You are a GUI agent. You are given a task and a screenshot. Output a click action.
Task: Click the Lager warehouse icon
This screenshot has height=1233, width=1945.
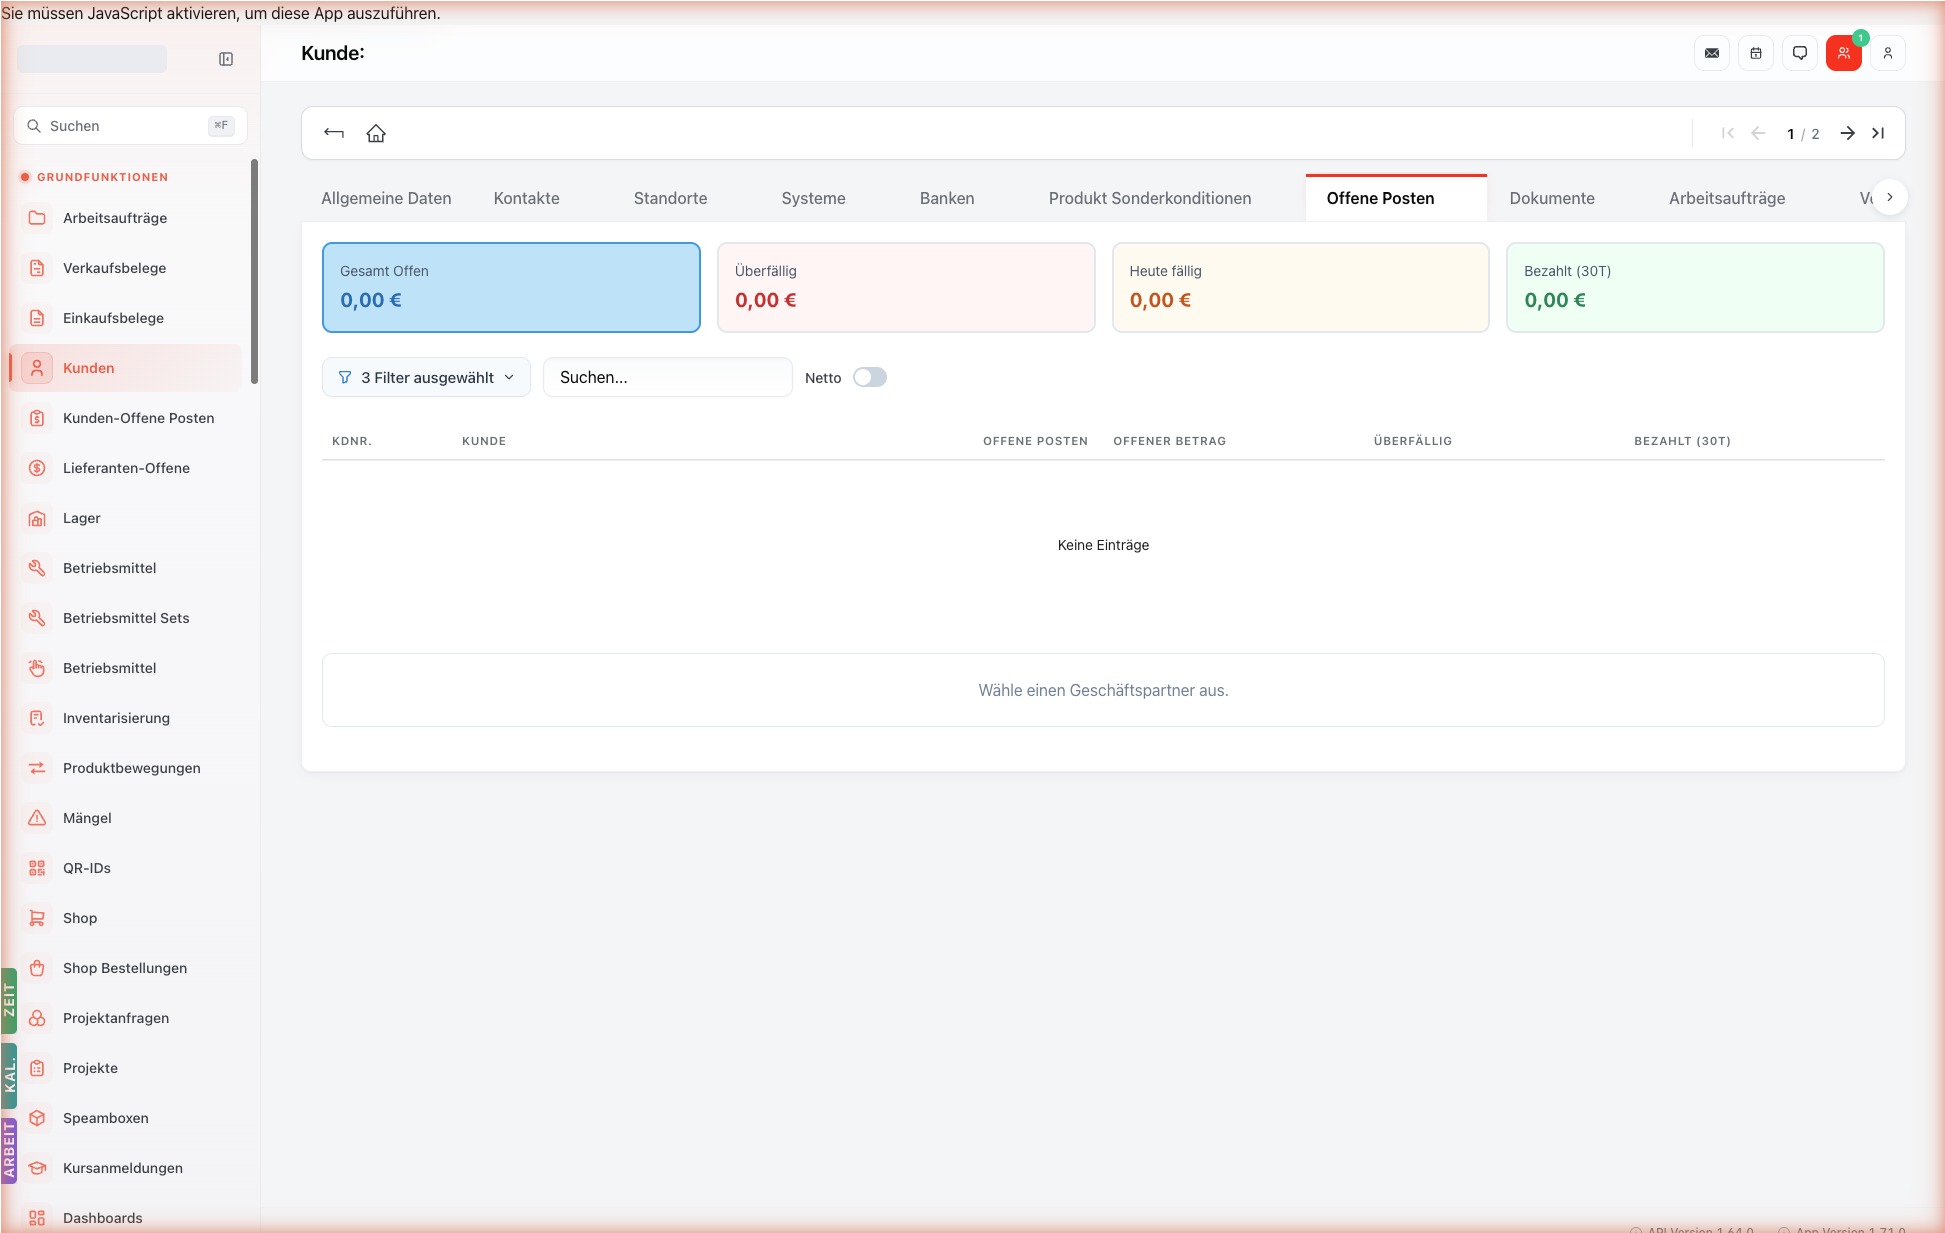(37, 518)
